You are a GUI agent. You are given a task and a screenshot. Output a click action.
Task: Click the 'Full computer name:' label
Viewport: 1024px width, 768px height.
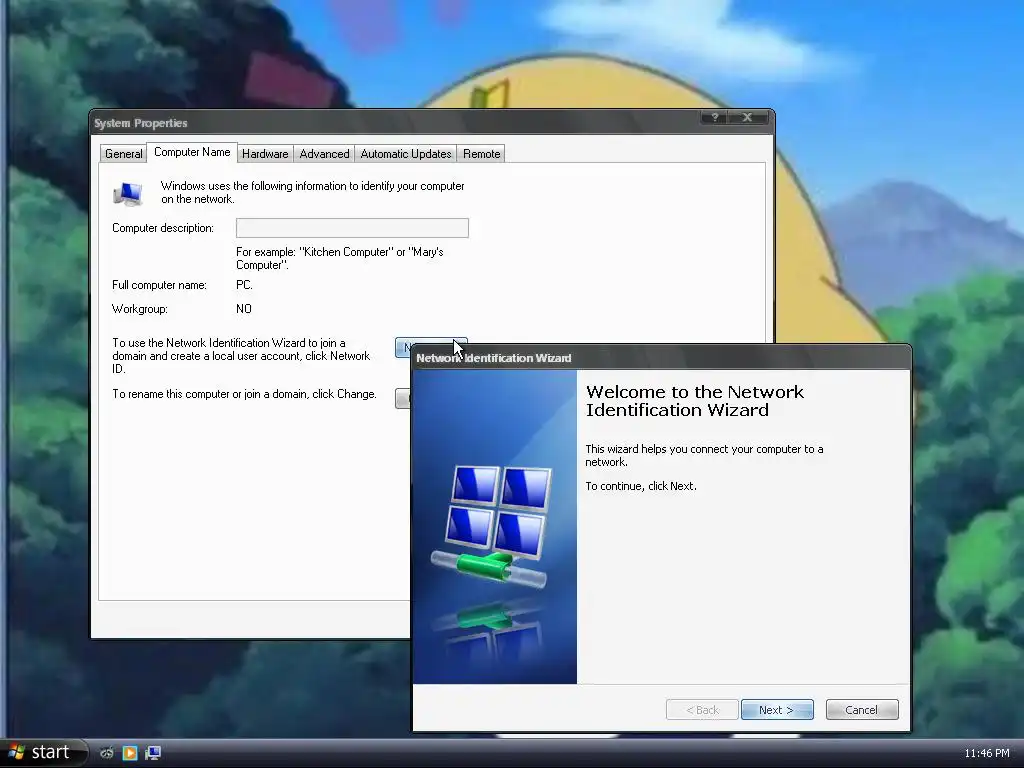[x=159, y=285]
